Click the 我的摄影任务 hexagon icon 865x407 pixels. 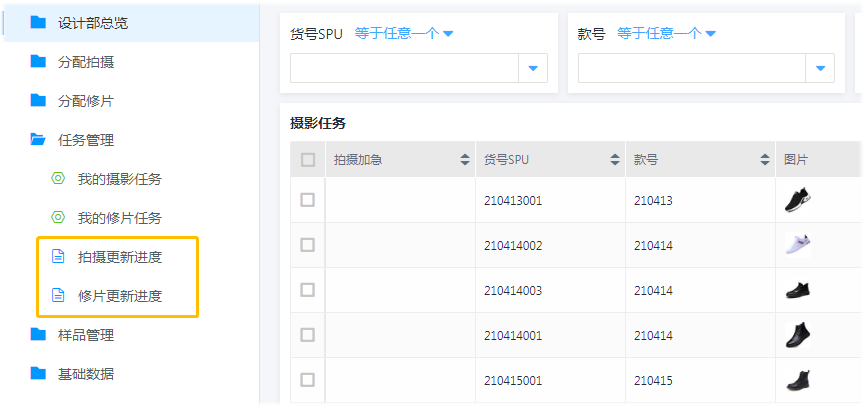[58, 179]
